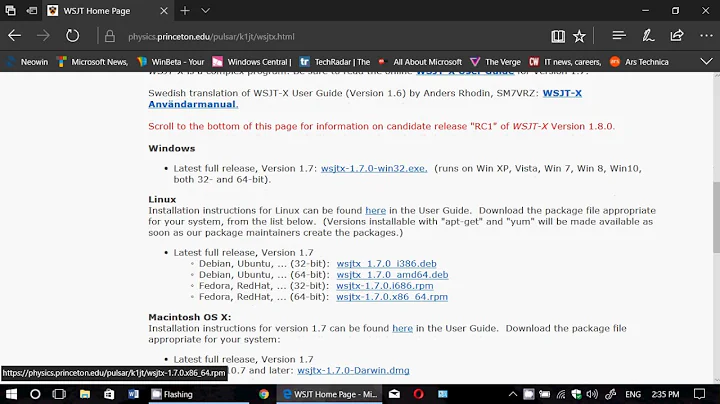Click the volume speaker tray icon
The image size is (720, 404).
pos(592,394)
